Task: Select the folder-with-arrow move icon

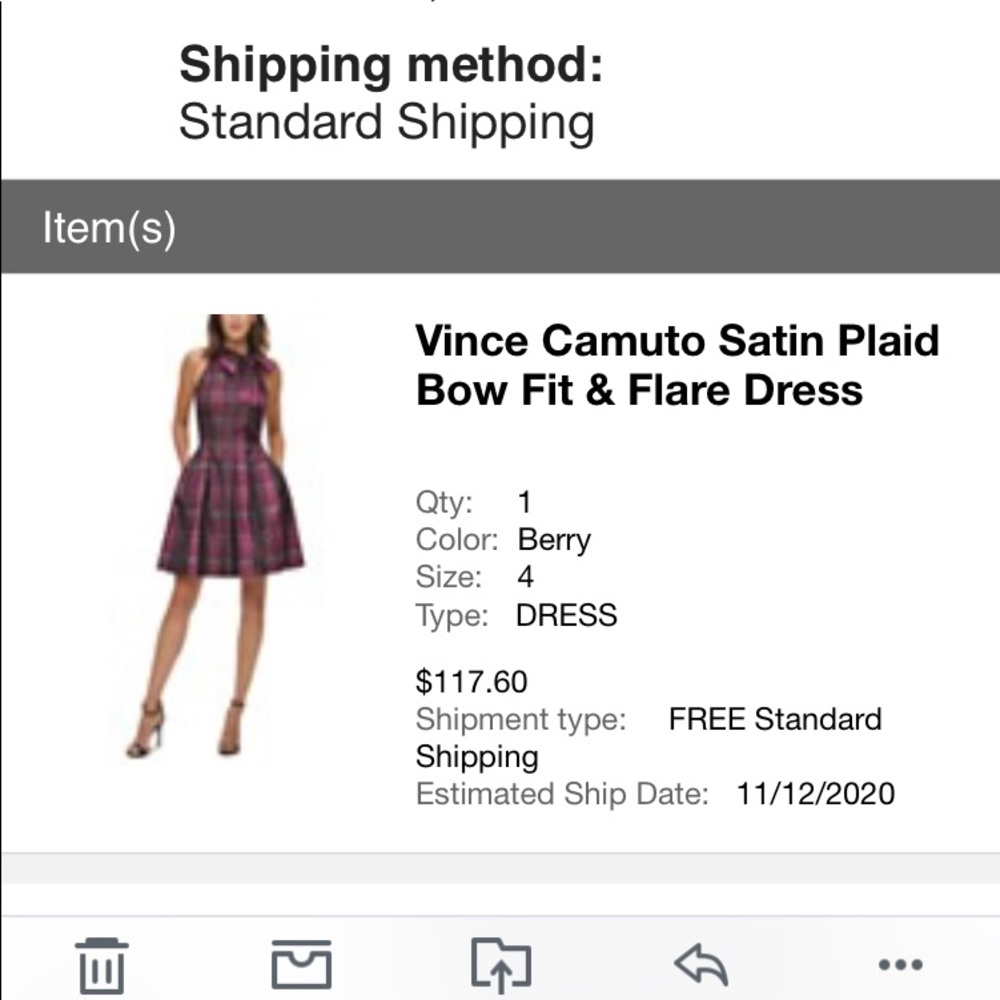Action: pos(500,964)
